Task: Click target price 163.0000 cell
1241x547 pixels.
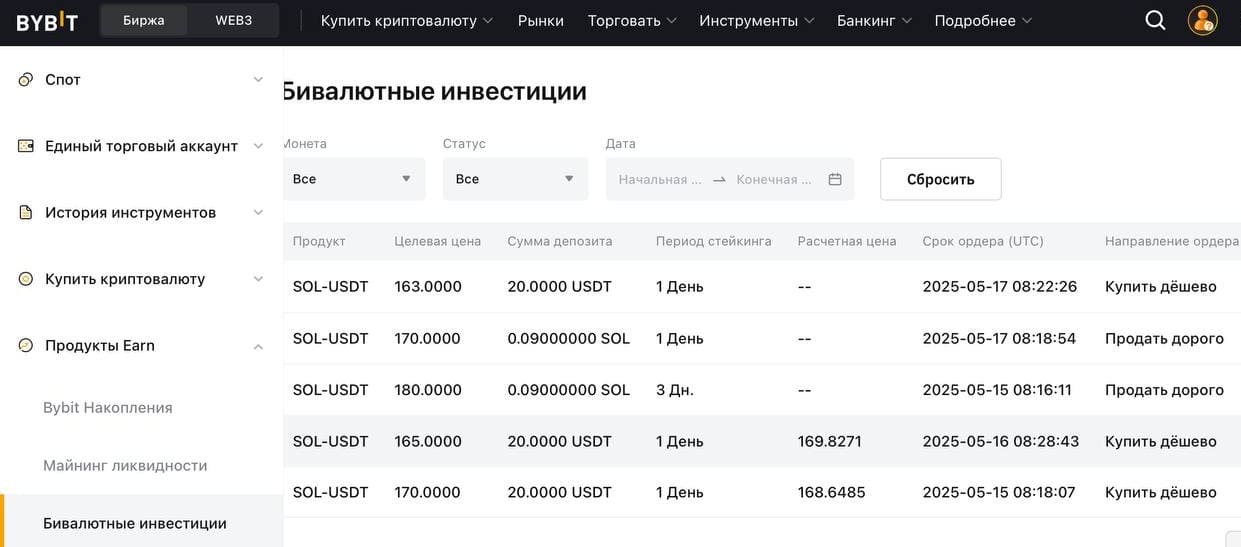Action: (428, 287)
